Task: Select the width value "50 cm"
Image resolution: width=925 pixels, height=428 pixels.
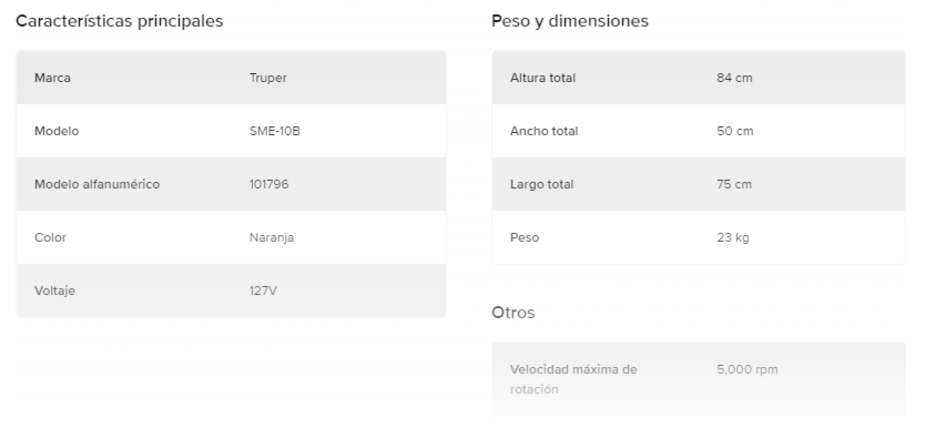Action: tap(734, 131)
